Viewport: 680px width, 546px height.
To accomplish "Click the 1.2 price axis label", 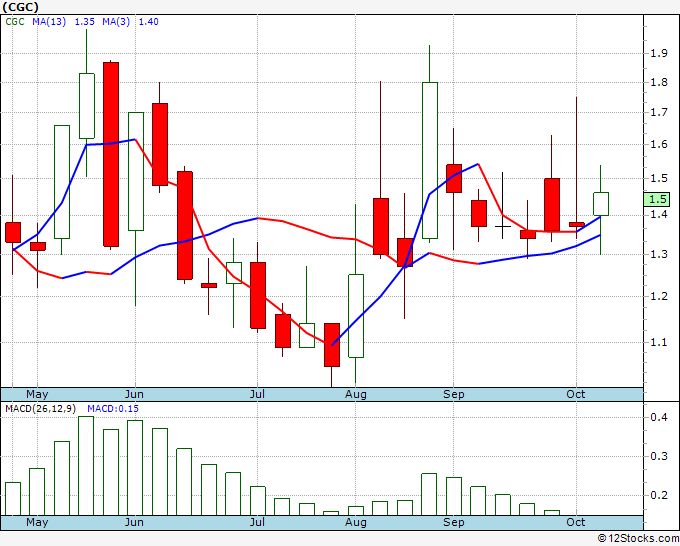I will [659, 296].
